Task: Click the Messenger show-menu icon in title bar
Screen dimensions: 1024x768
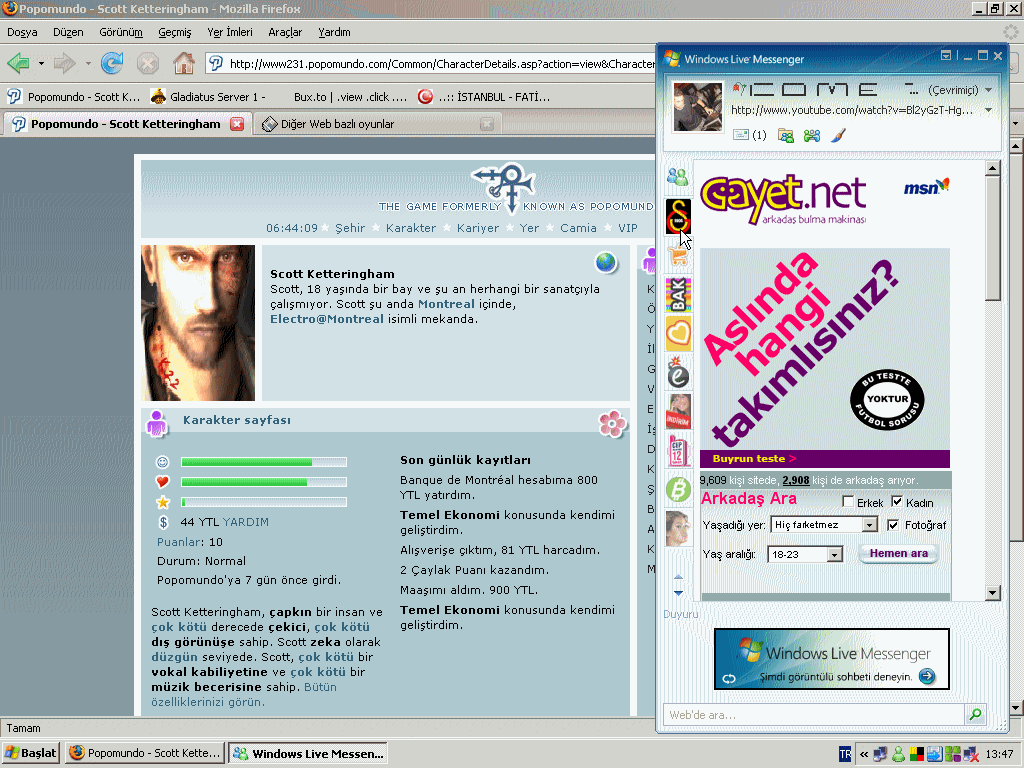Action: 946,56
